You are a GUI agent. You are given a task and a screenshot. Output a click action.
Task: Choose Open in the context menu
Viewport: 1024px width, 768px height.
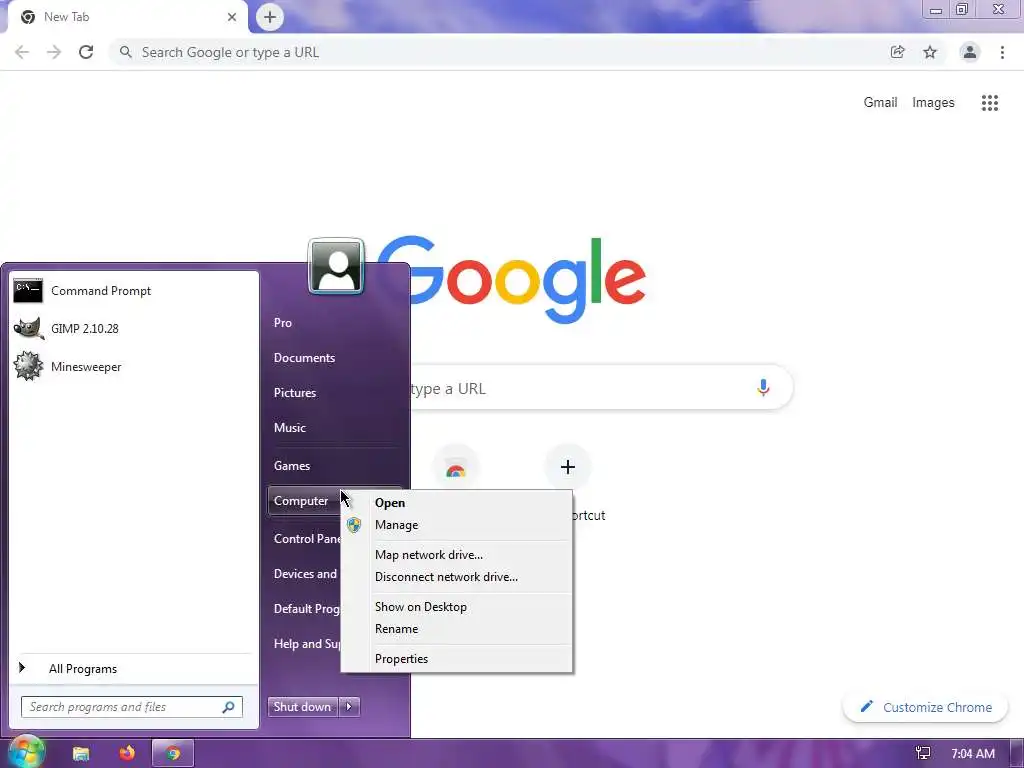click(x=456, y=503)
